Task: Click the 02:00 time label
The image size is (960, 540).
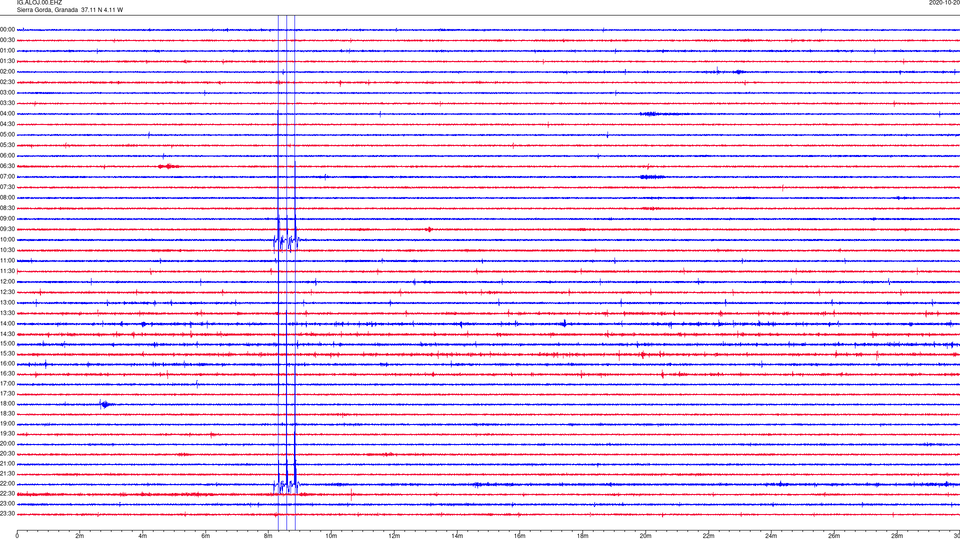Action: pos(7,72)
